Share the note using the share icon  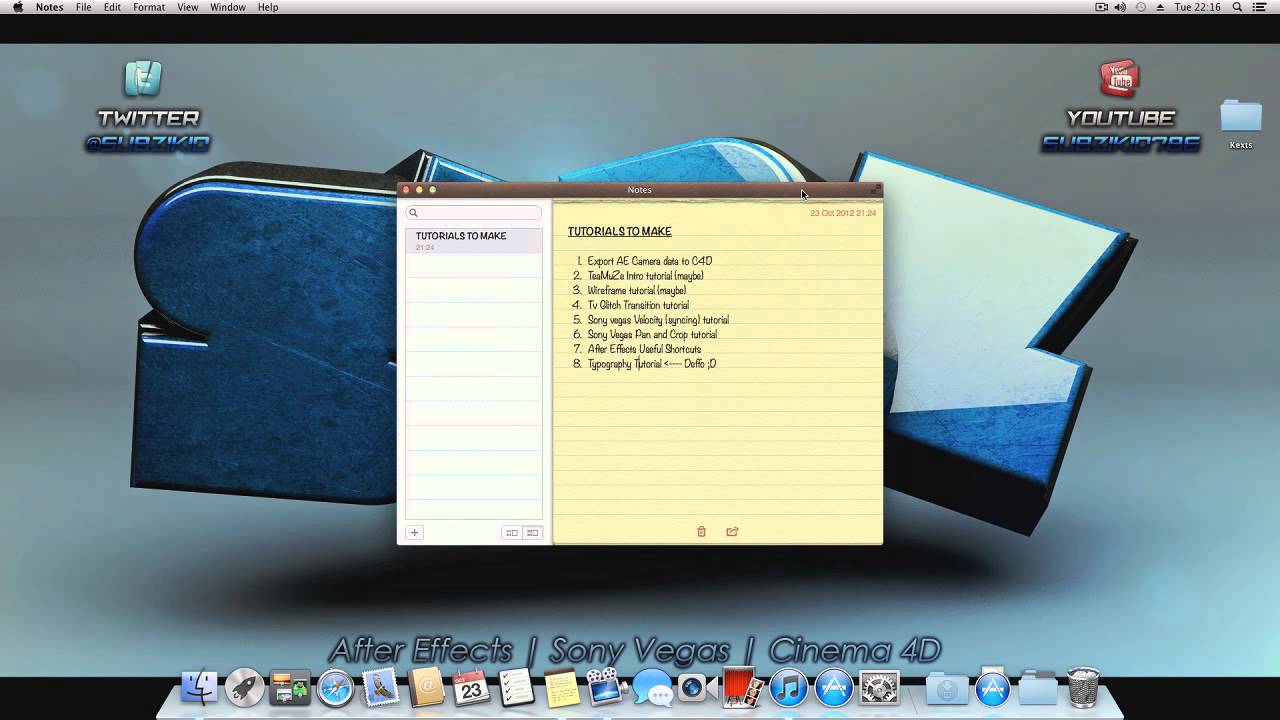pos(732,532)
